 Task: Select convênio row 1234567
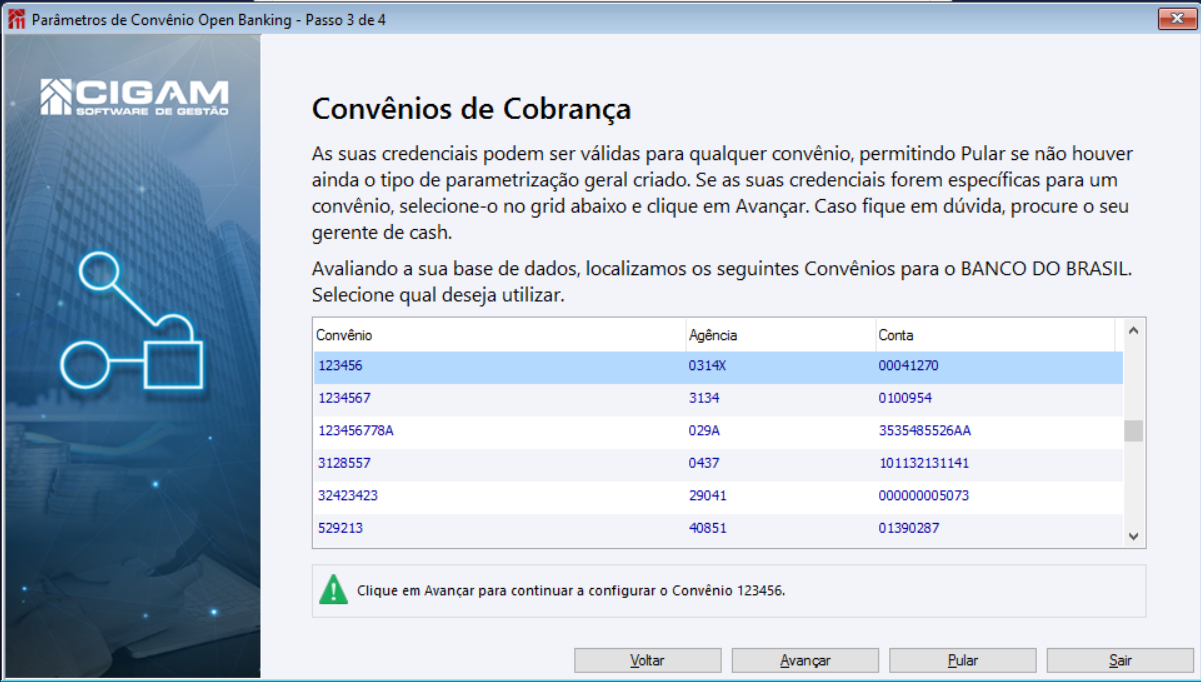pyautogui.click(x=345, y=399)
